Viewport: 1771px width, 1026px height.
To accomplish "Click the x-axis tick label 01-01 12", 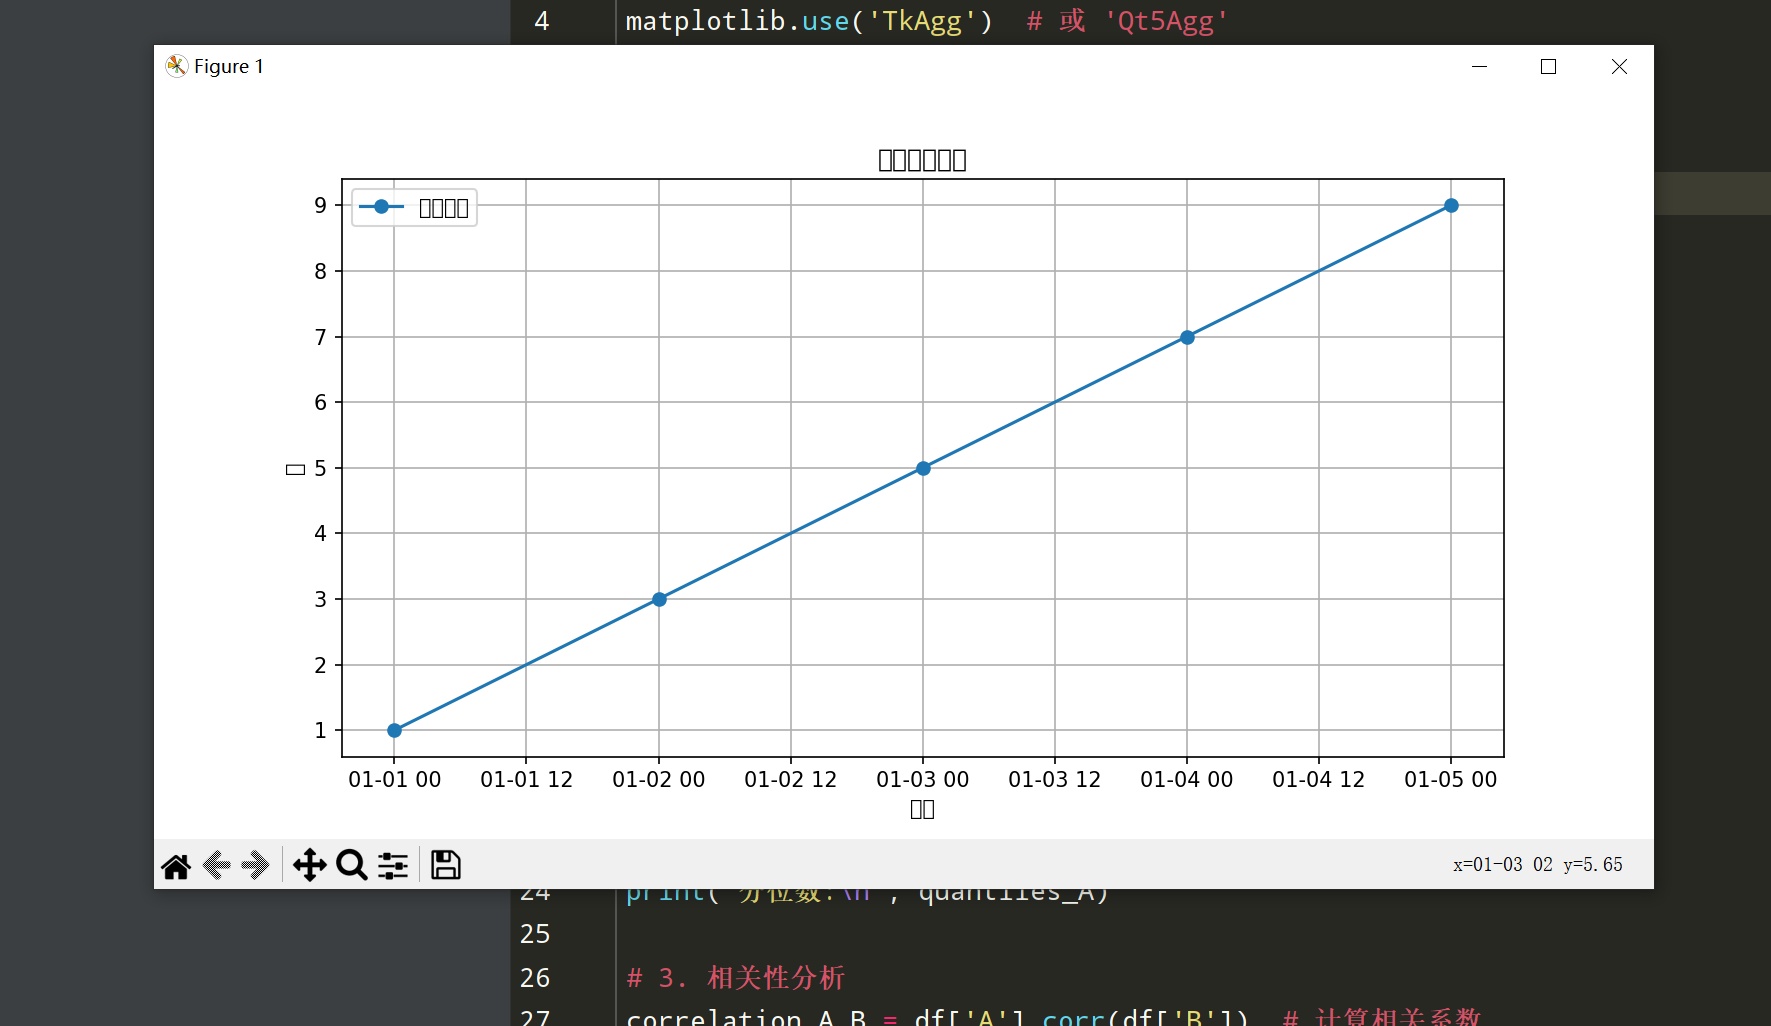I will pyautogui.click(x=526, y=780).
